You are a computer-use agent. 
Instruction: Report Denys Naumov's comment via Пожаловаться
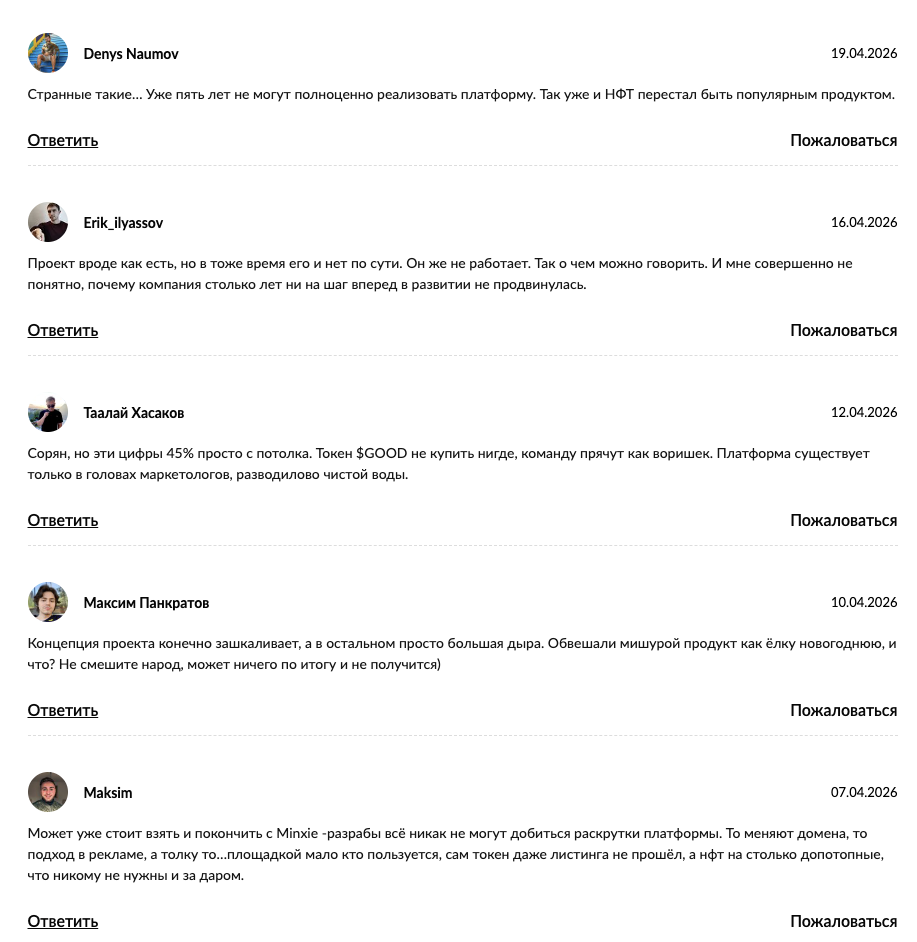(843, 140)
